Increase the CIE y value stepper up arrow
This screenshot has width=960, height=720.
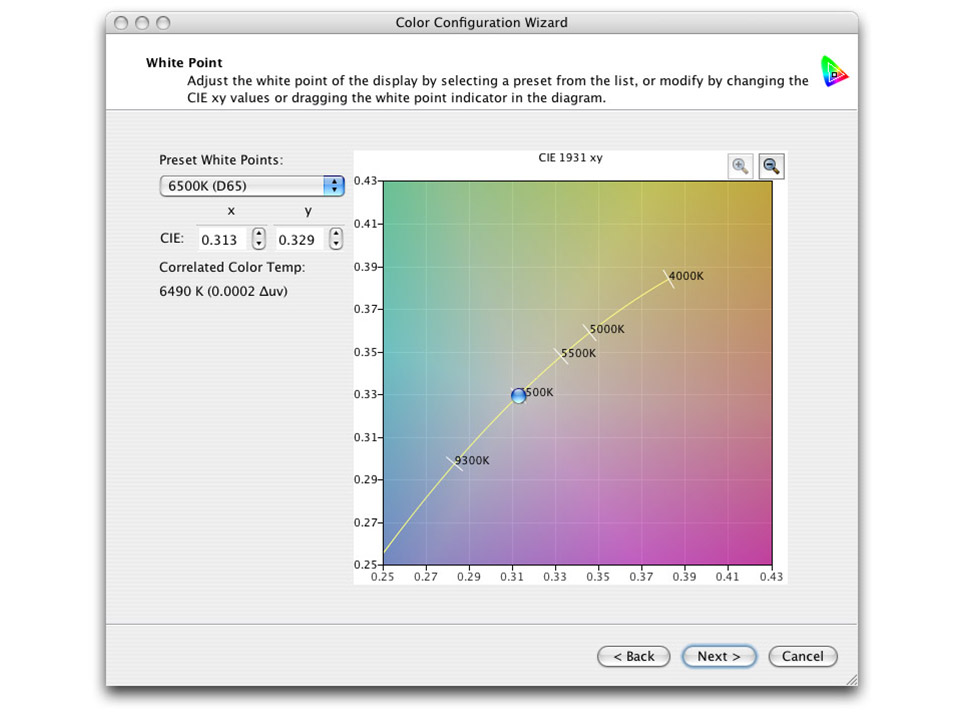(x=336, y=233)
